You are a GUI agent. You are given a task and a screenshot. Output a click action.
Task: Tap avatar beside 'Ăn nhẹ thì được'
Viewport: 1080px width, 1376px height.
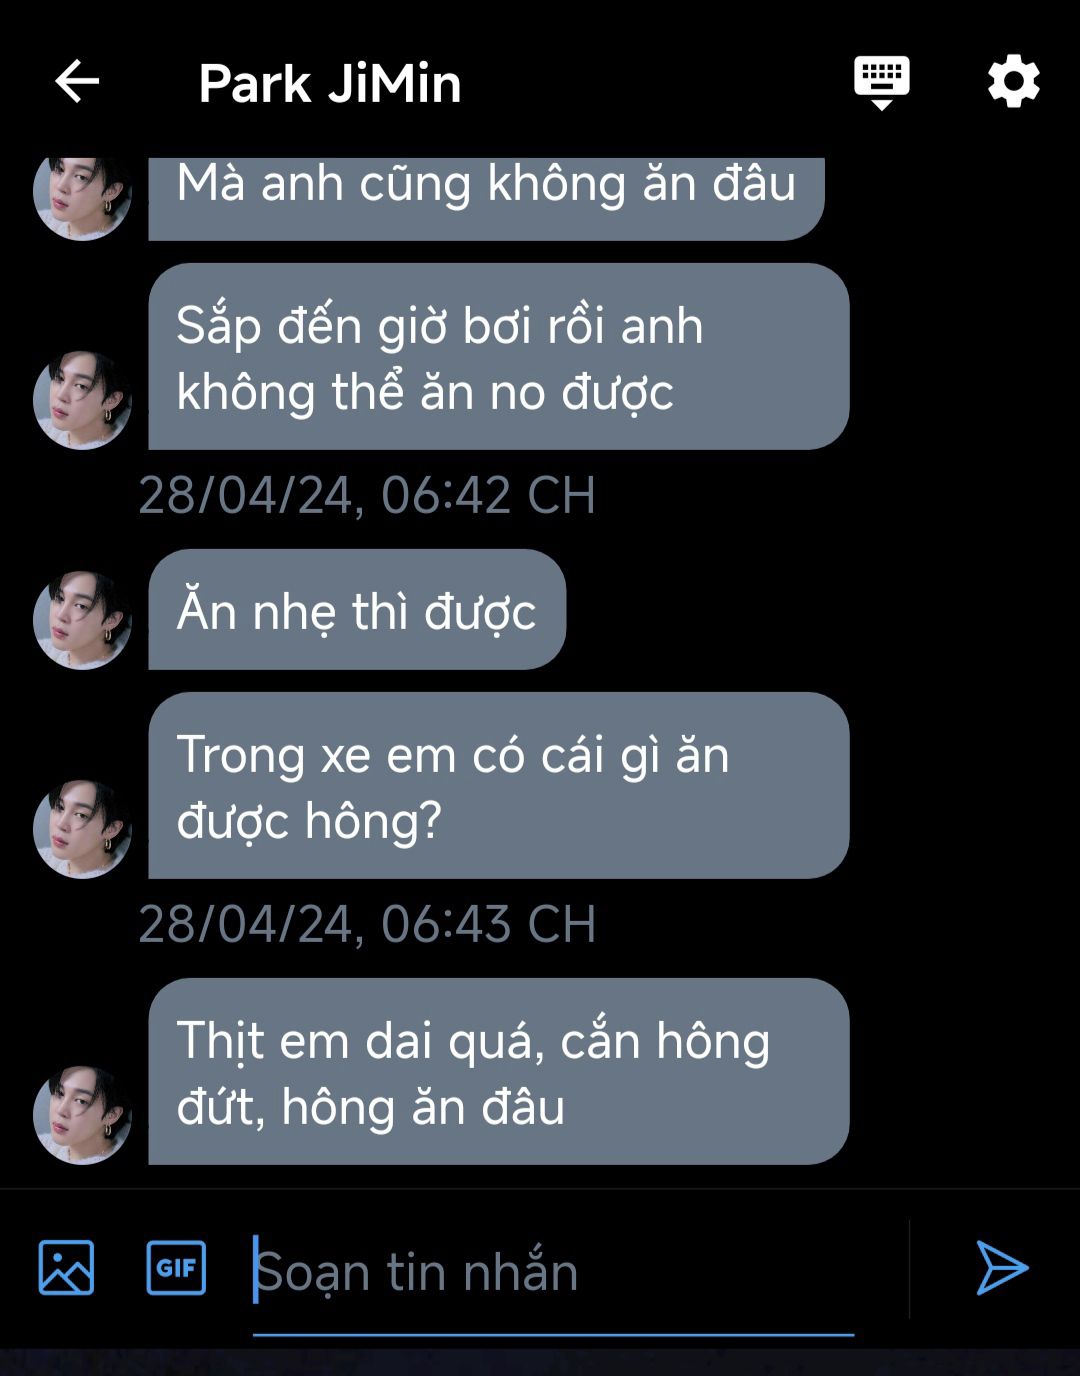82,620
